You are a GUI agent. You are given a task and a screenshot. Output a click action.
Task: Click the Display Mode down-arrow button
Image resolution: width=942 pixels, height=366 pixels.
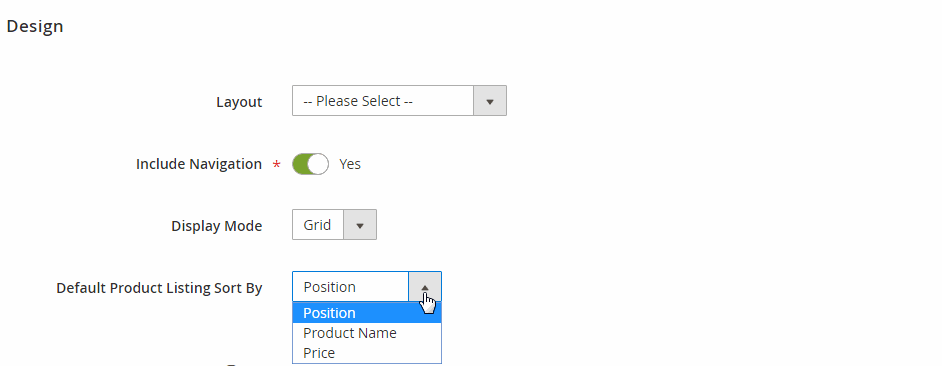tap(360, 225)
